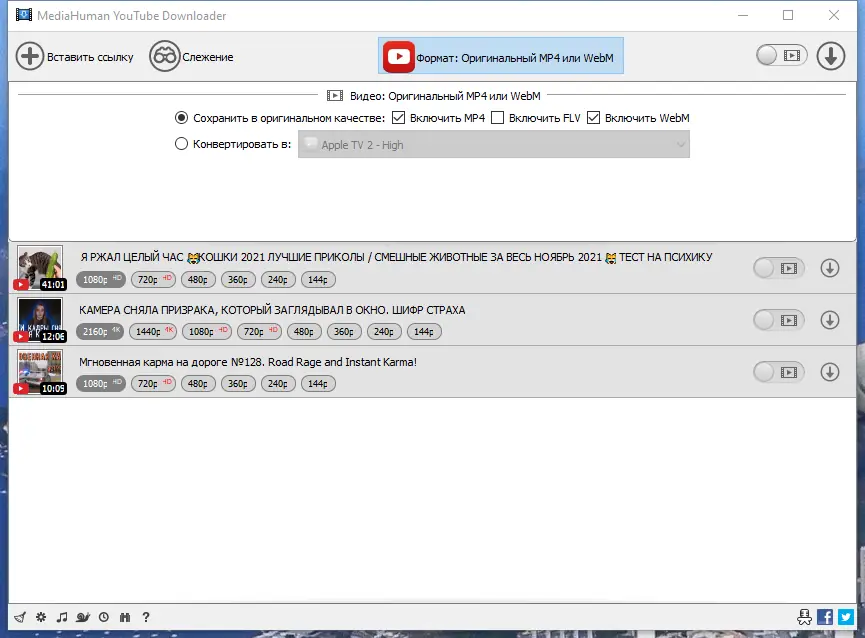865x638 pixels.
Task: Select 144p for КОШКИ 2021 video
Action: pyautogui.click(x=318, y=280)
